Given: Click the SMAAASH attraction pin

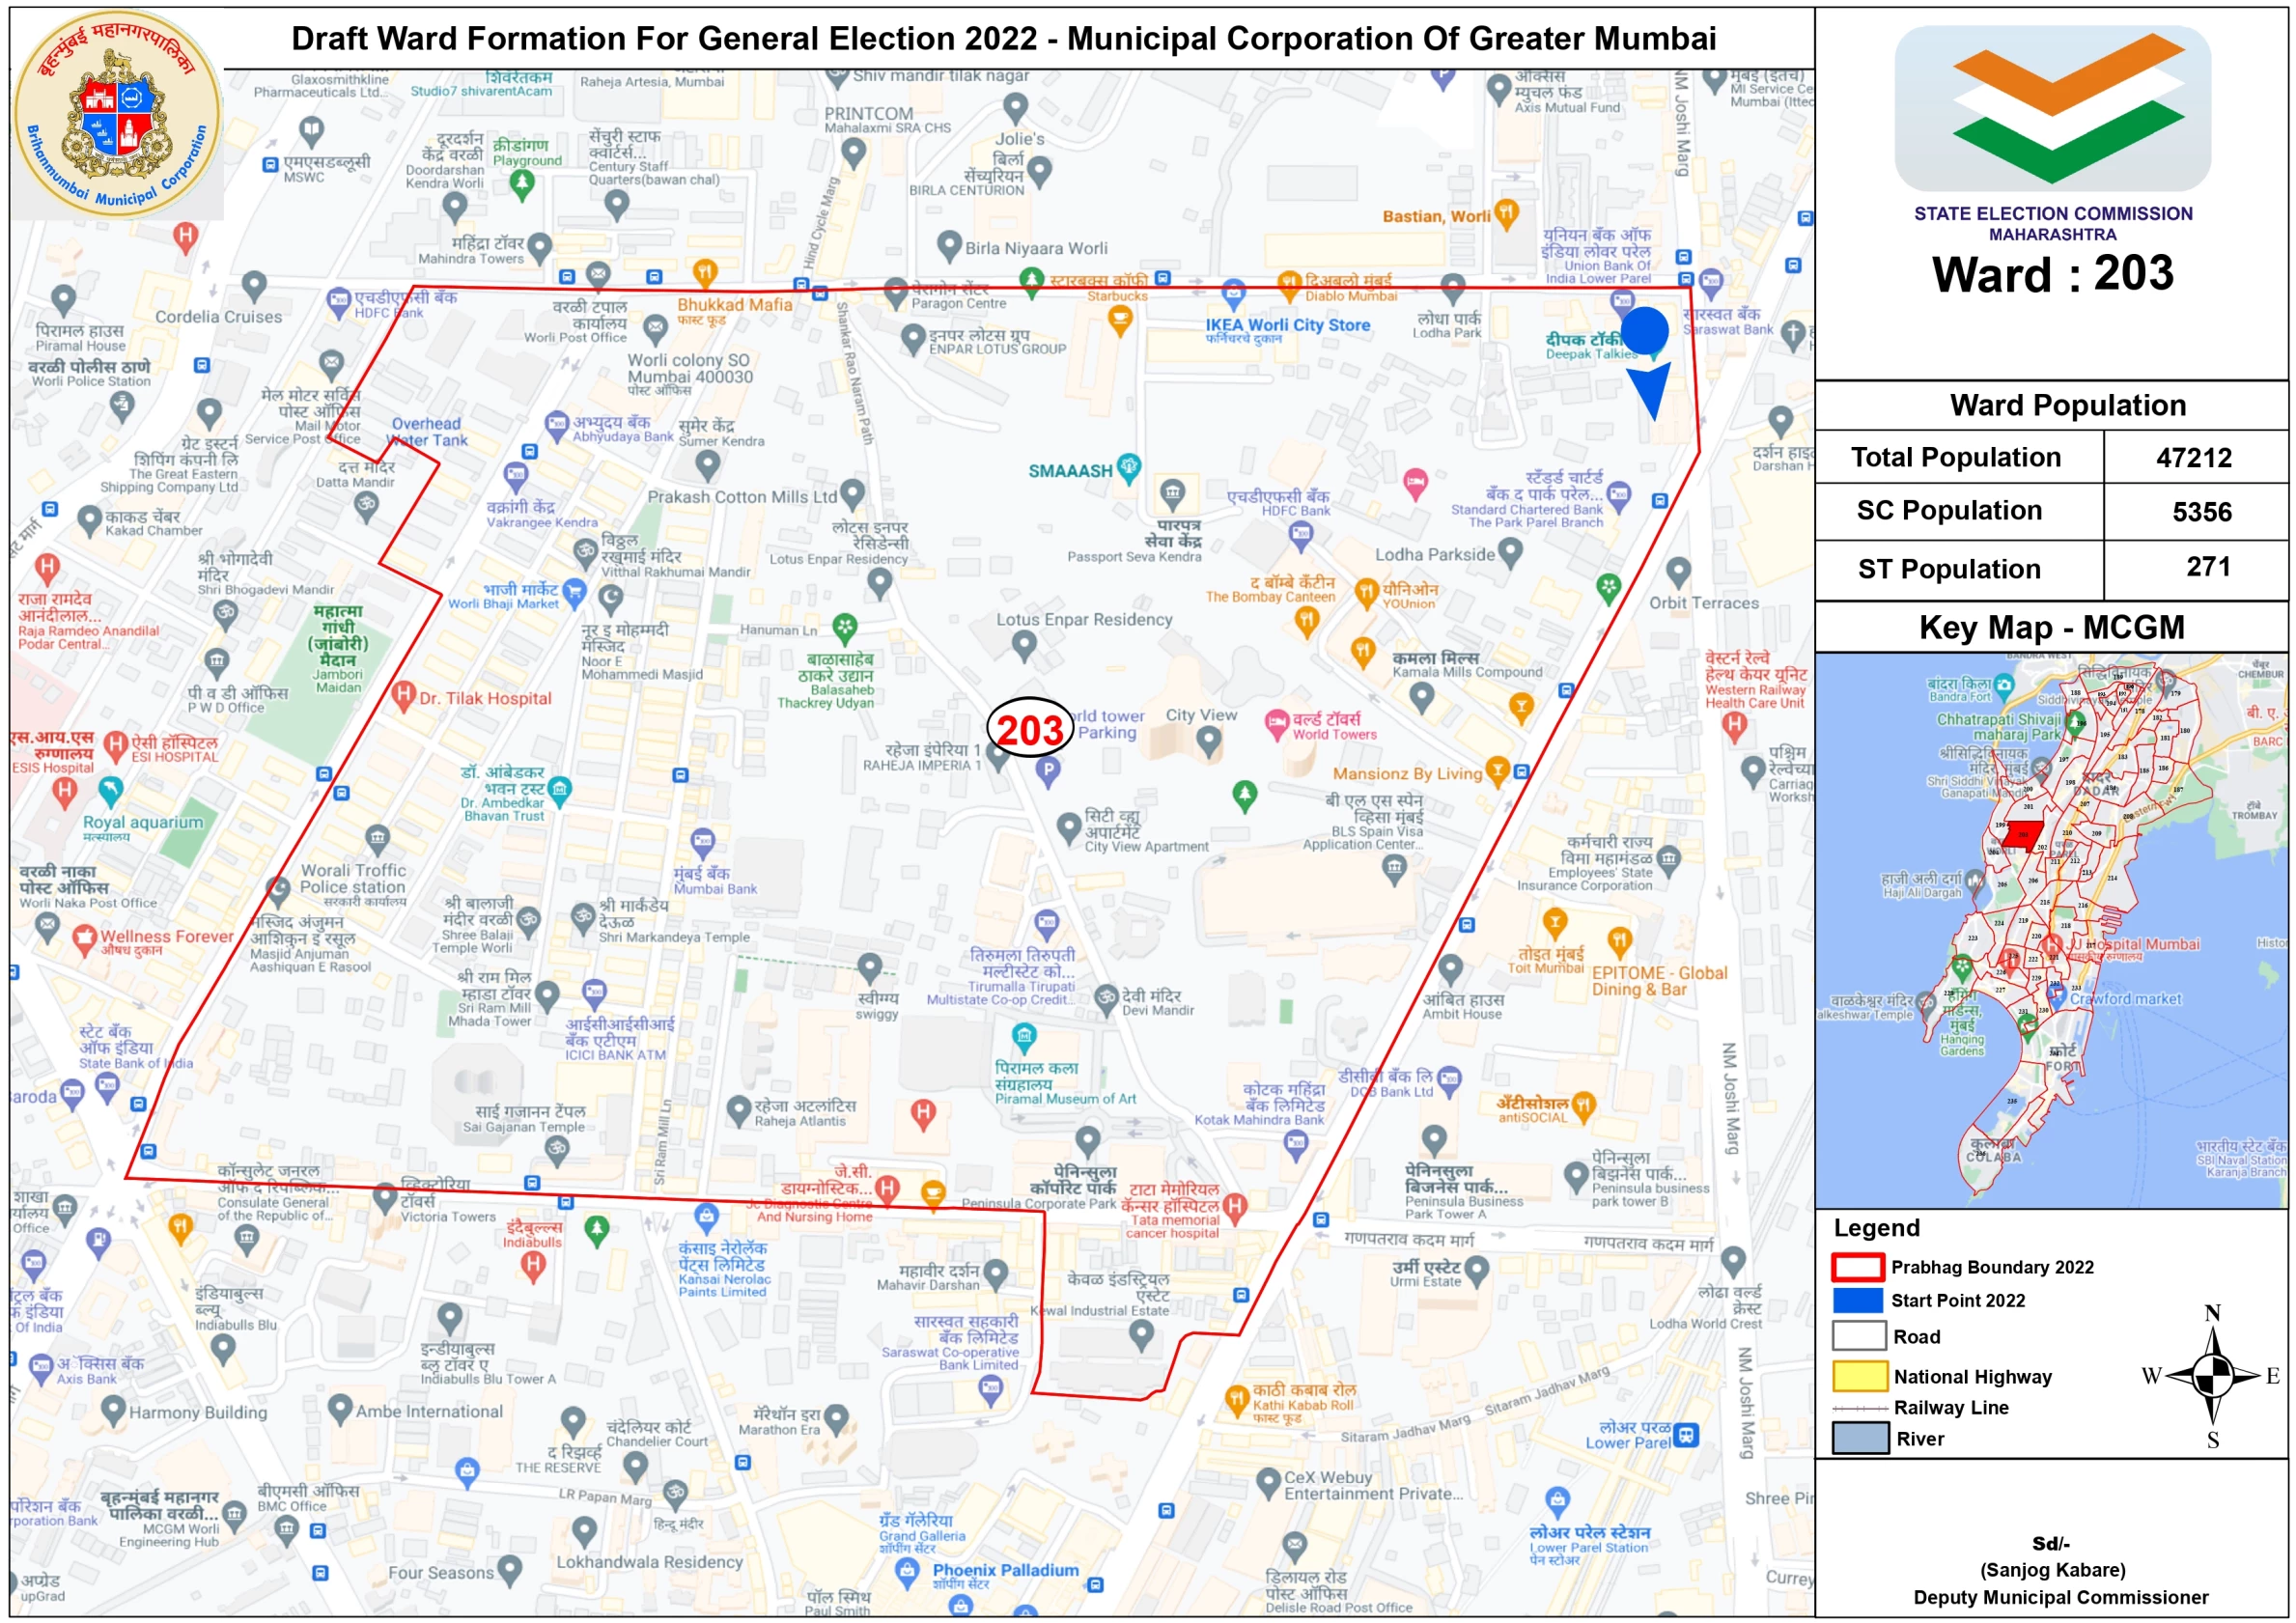Looking at the screenshot, I should coord(1129,465).
